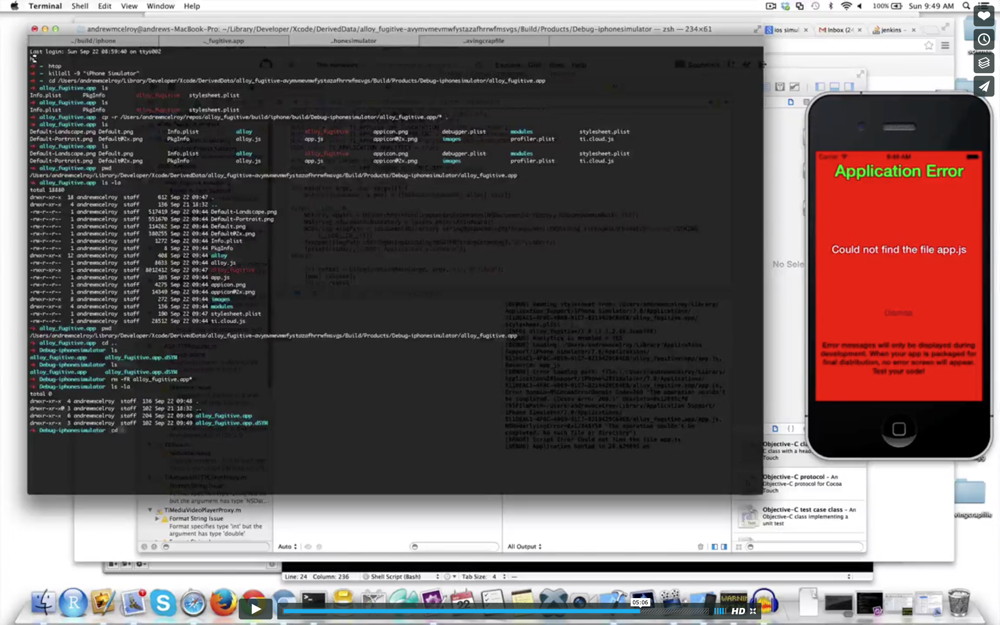
Task: Switch to the .._fugitive.app terminal tab
Action: (x=224, y=40)
